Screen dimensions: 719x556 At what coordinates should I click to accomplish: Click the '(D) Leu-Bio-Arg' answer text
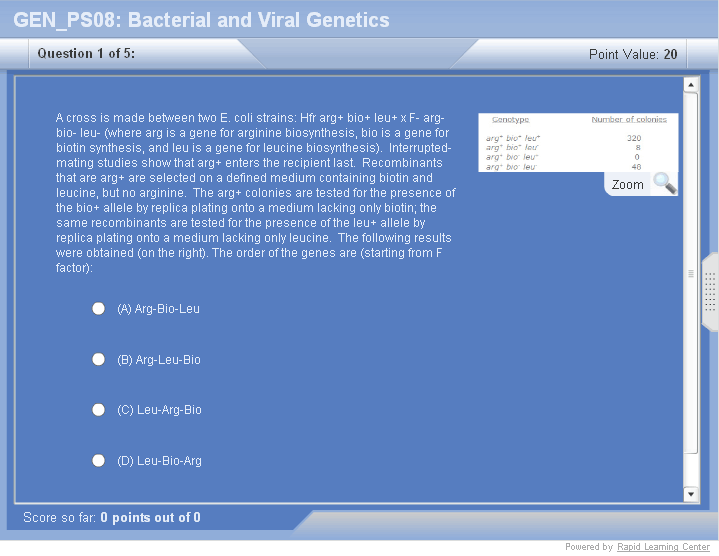[159, 461]
